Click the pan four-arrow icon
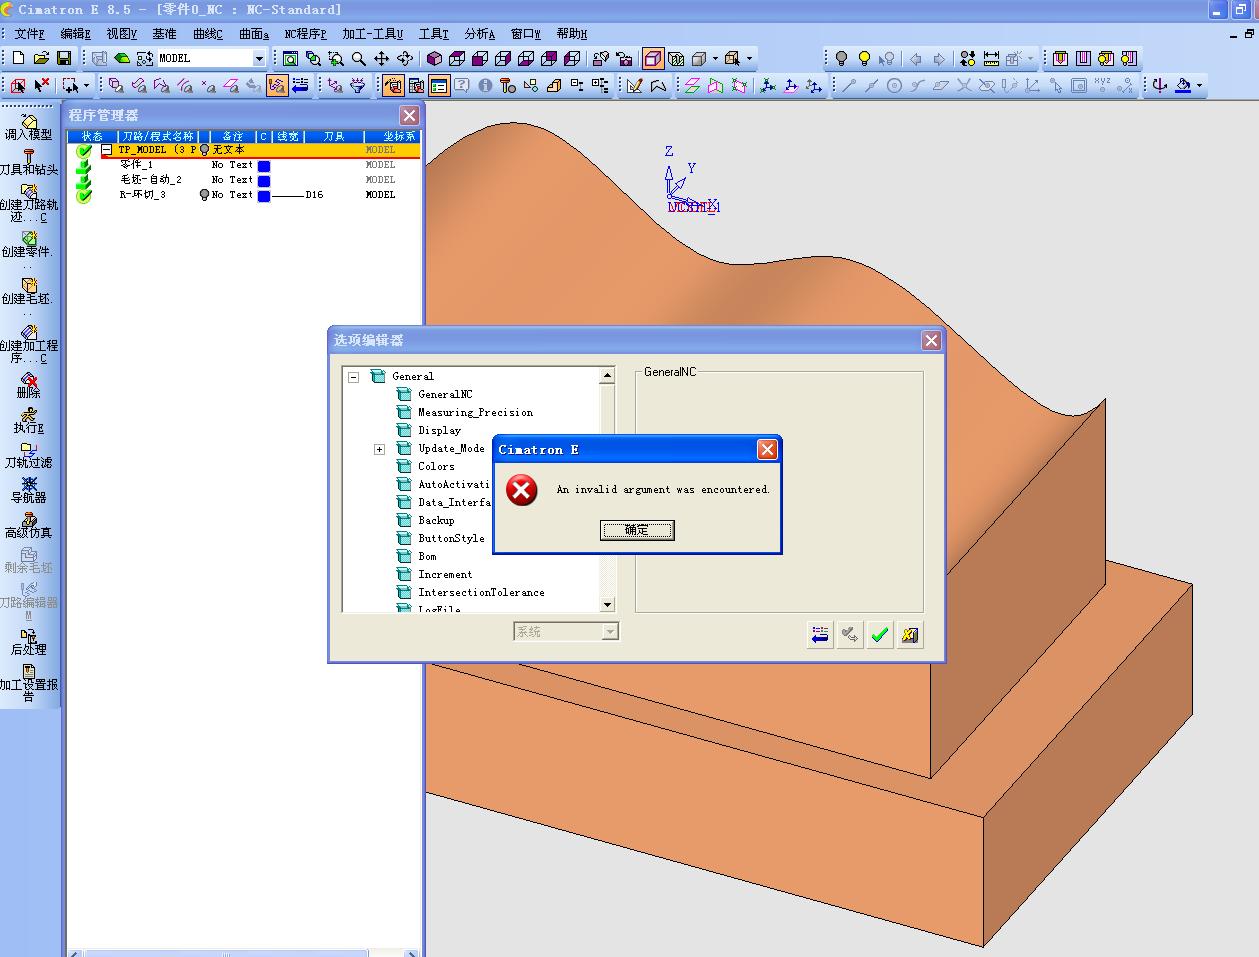Screen dimensions: 1259x957 tap(381, 59)
